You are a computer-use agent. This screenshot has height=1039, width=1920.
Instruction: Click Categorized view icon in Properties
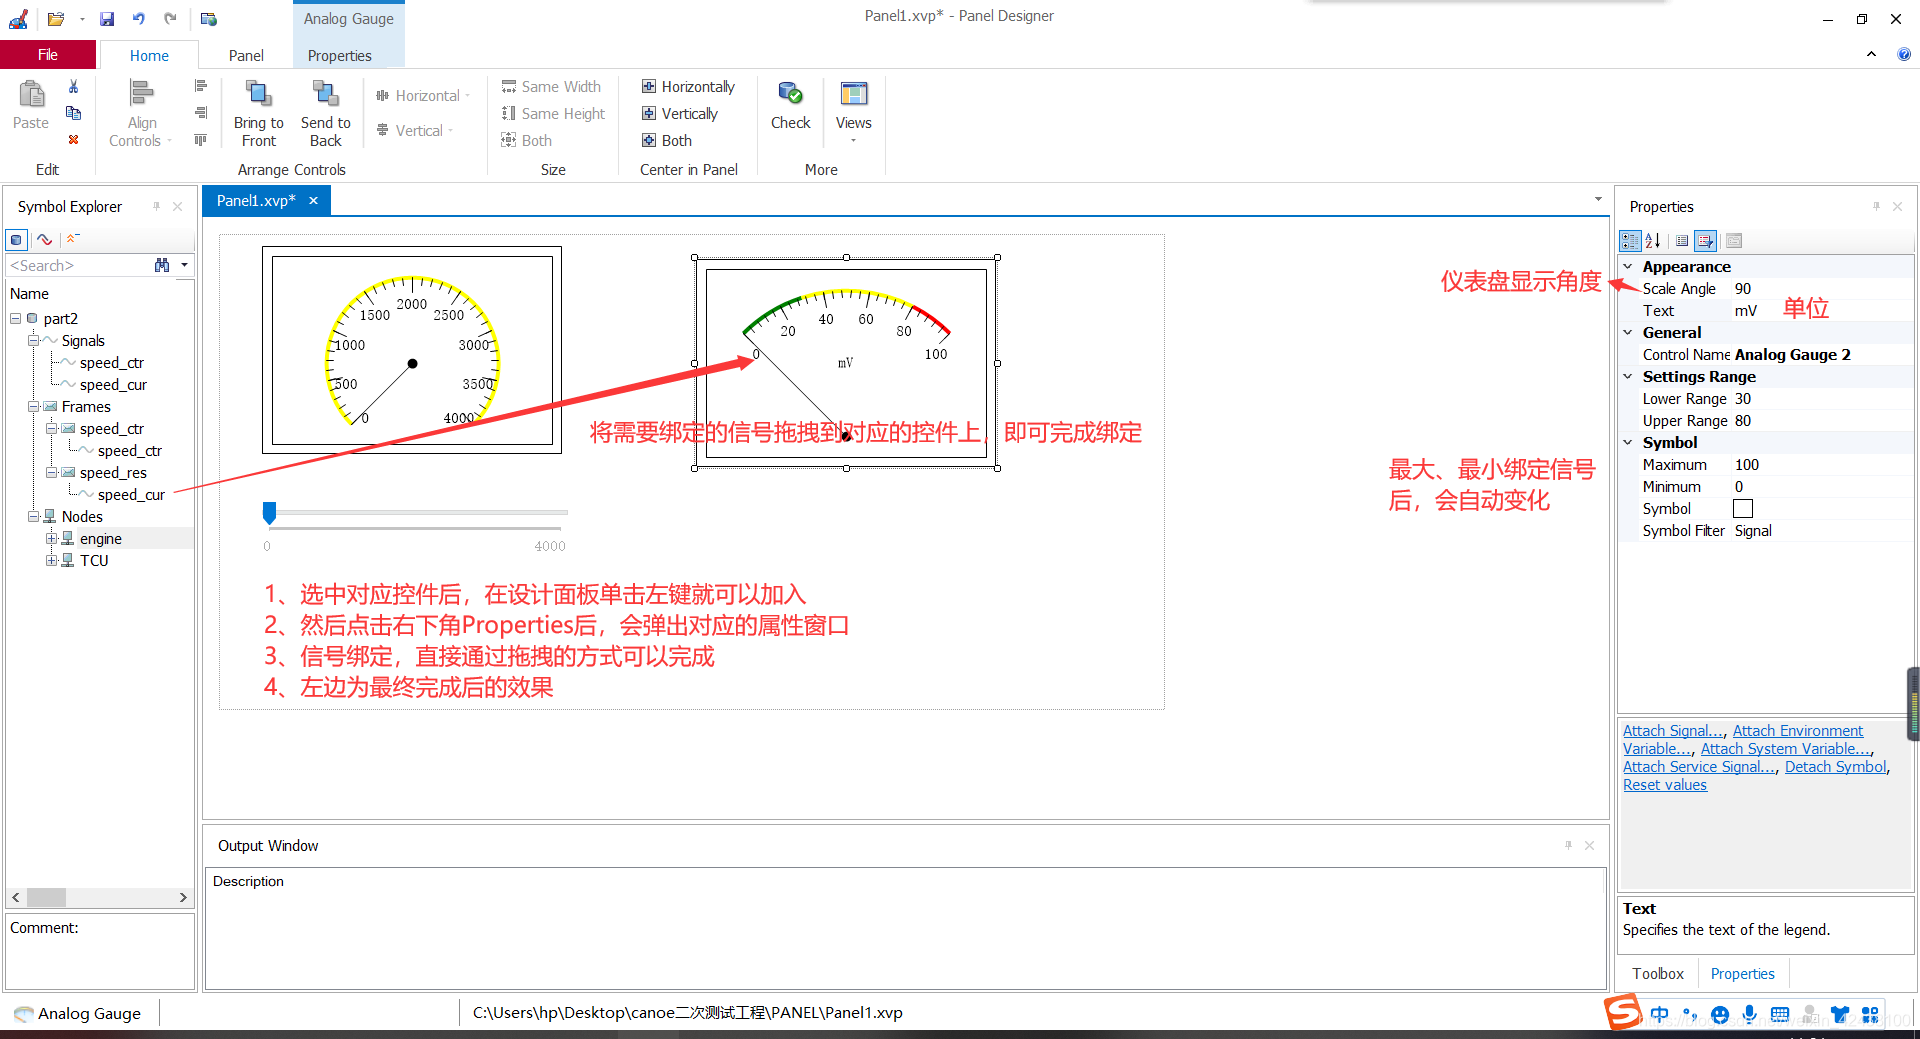1631,241
